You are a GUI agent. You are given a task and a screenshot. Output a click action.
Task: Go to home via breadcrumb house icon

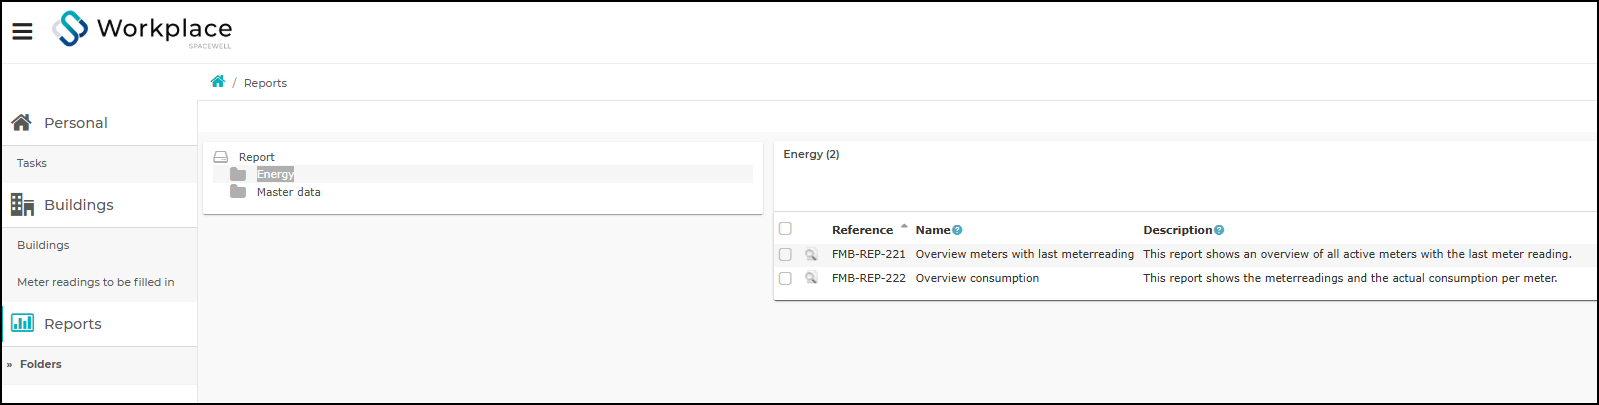click(218, 82)
